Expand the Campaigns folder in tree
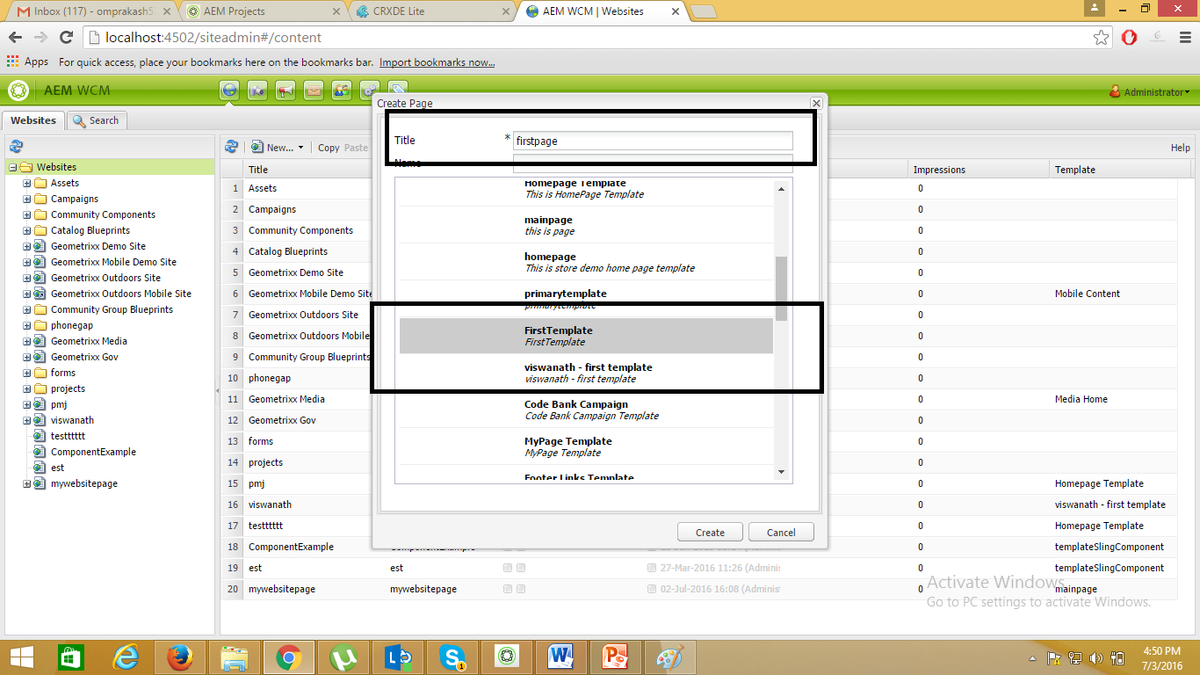1200x675 pixels. [x=27, y=199]
